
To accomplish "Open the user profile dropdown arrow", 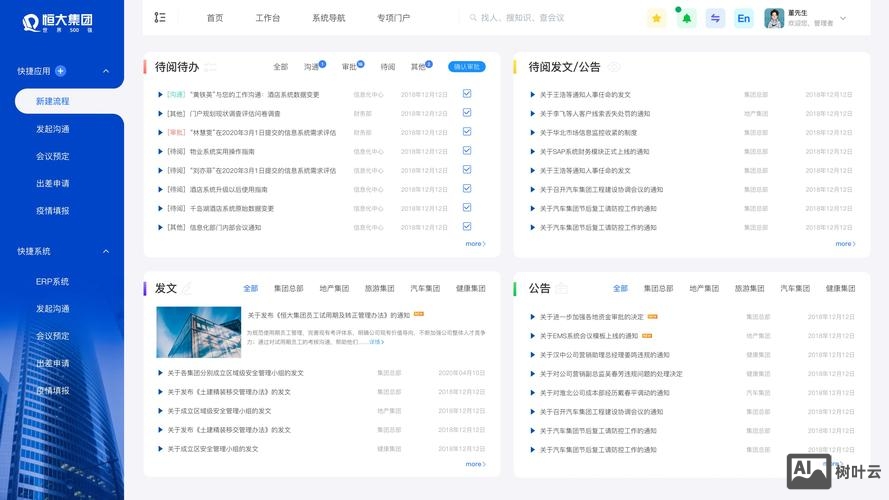I will [x=843, y=18].
